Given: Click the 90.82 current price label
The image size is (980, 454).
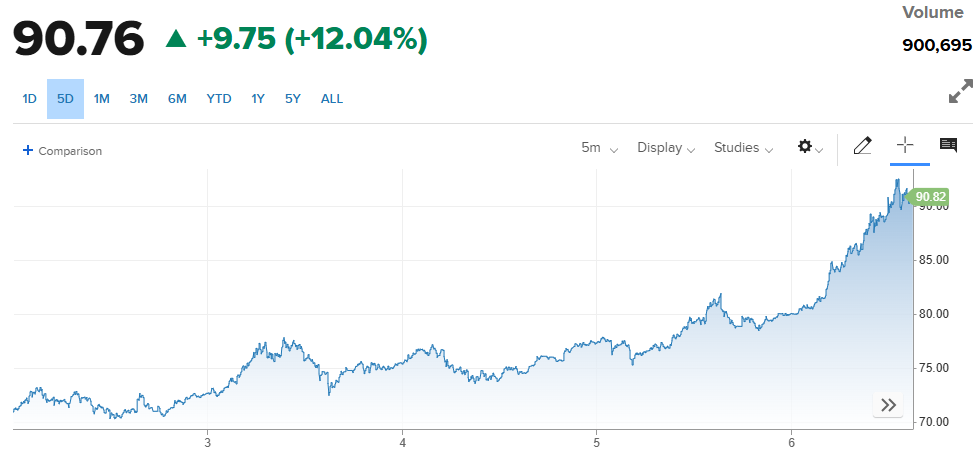Looking at the screenshot, I should (x=930, y=196).
